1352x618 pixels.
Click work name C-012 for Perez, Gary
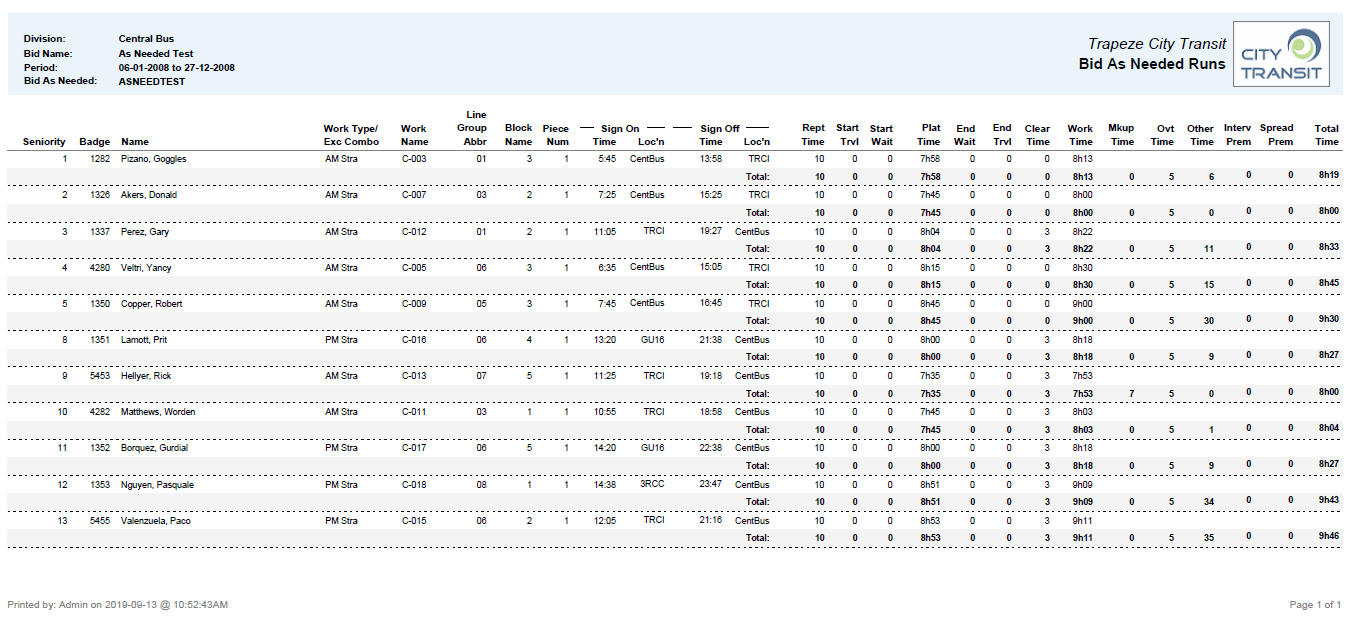pos(413,231)
